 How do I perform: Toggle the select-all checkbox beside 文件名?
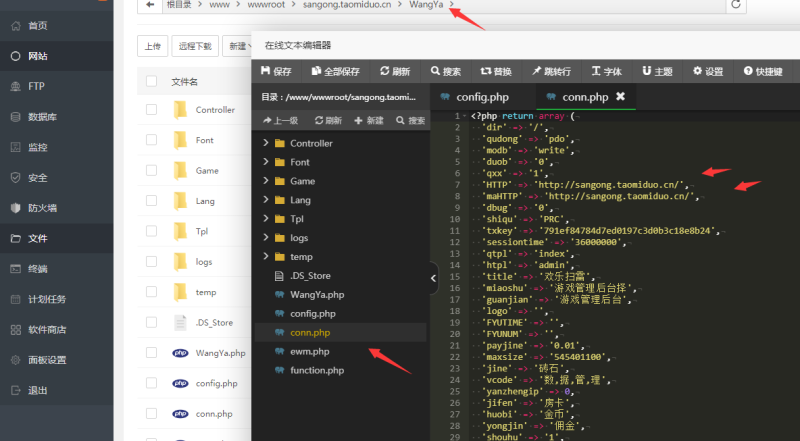(x=152, y=81)
